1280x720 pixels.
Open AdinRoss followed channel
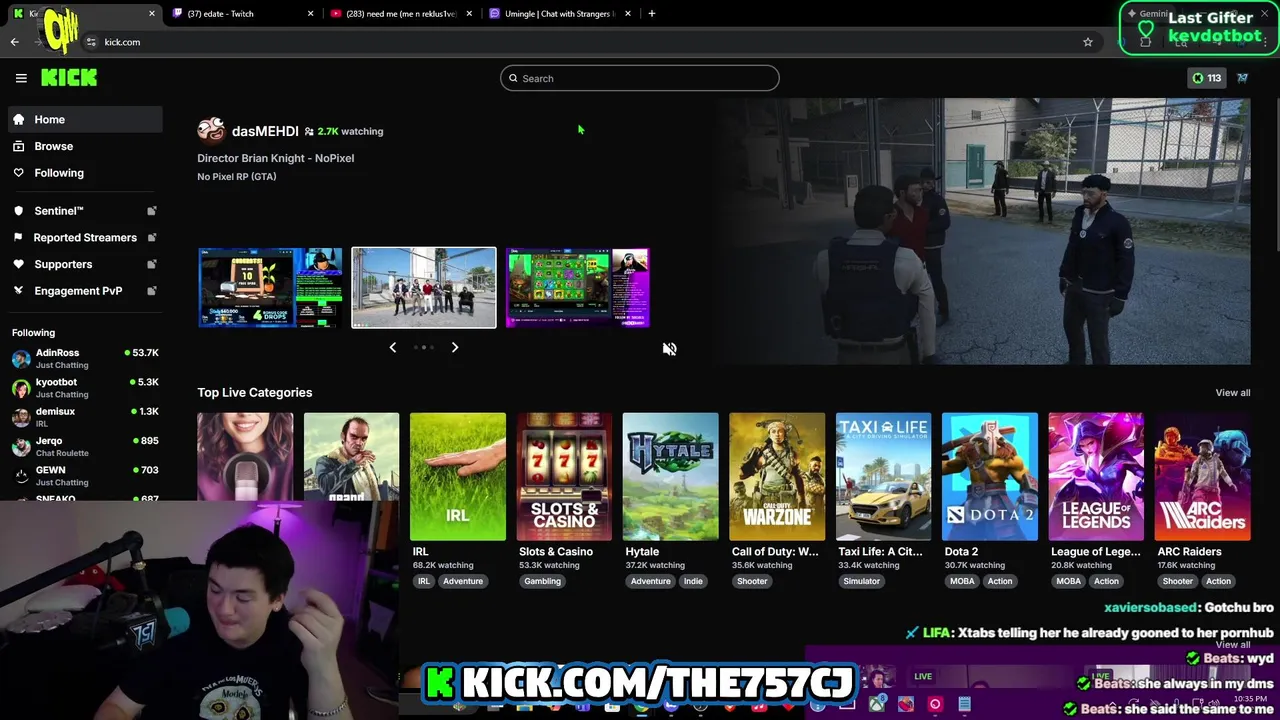pos(85,358)
